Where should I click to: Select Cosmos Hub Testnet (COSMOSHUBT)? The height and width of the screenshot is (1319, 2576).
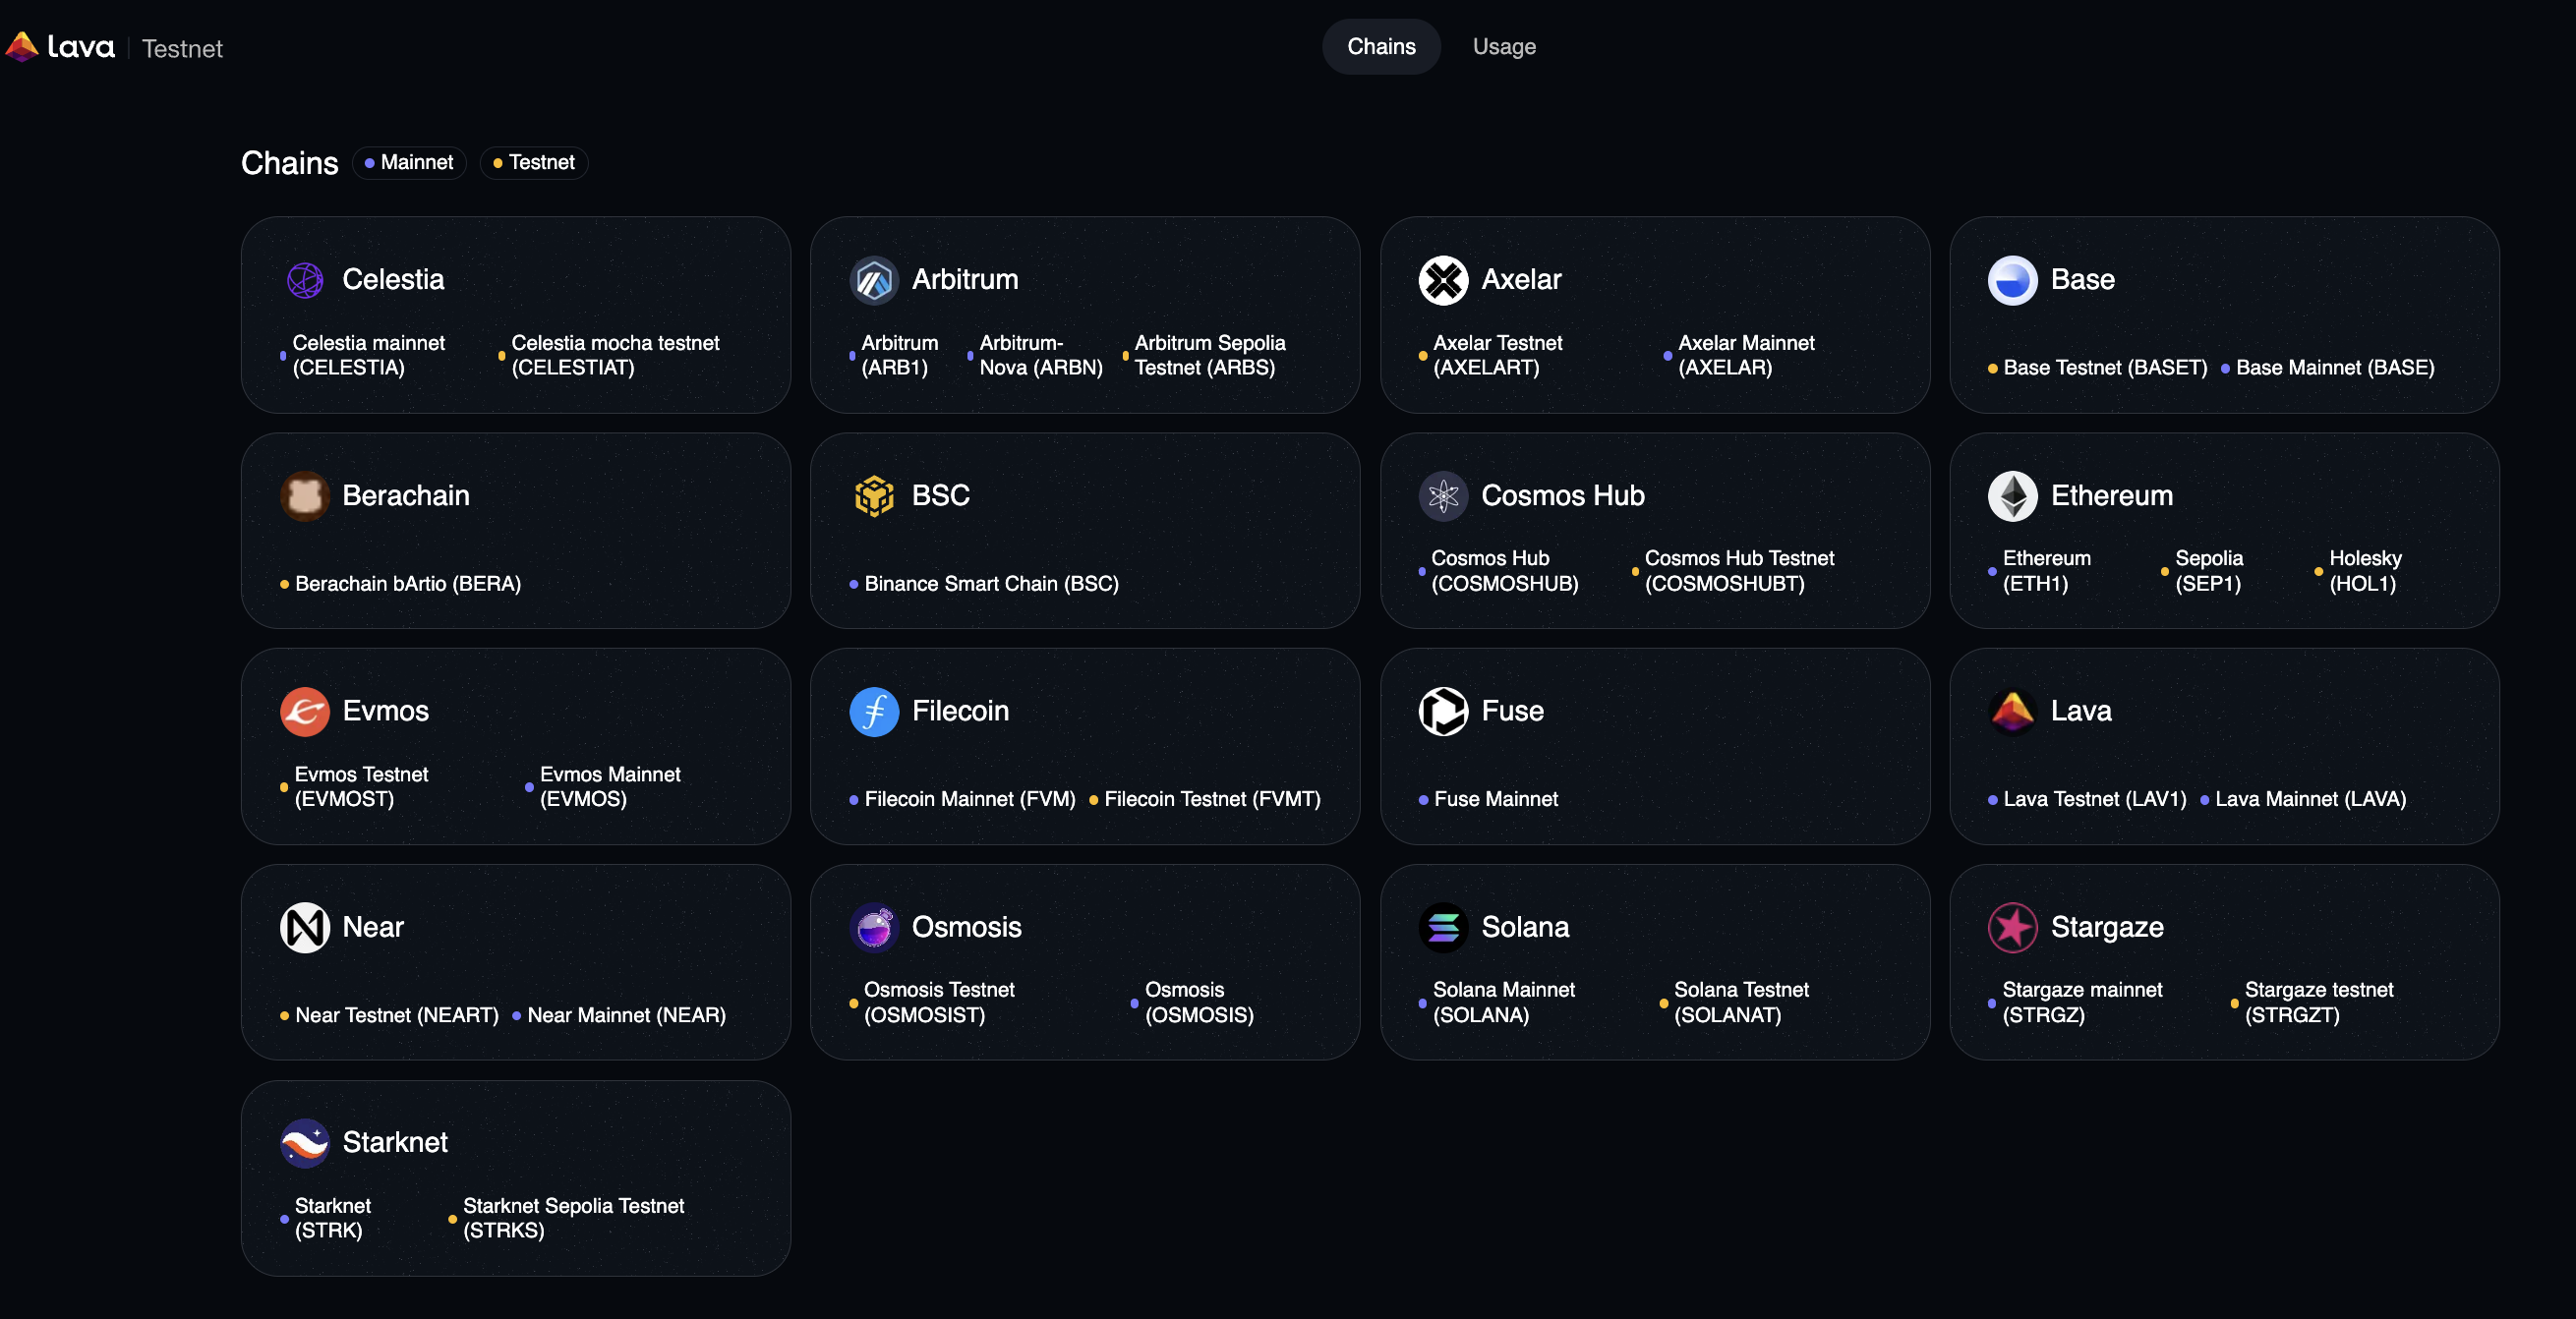coord(1733,571)
